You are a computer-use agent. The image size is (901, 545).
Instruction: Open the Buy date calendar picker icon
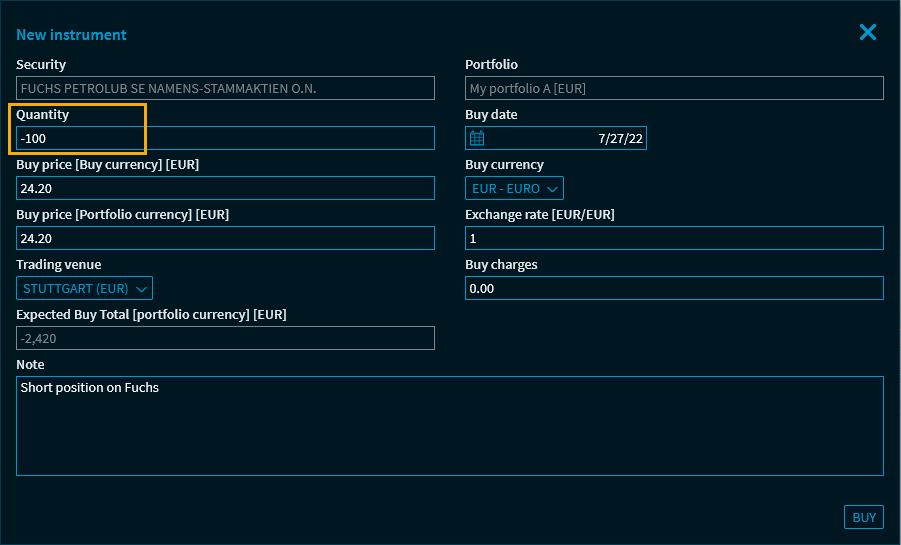click(477, 138)
